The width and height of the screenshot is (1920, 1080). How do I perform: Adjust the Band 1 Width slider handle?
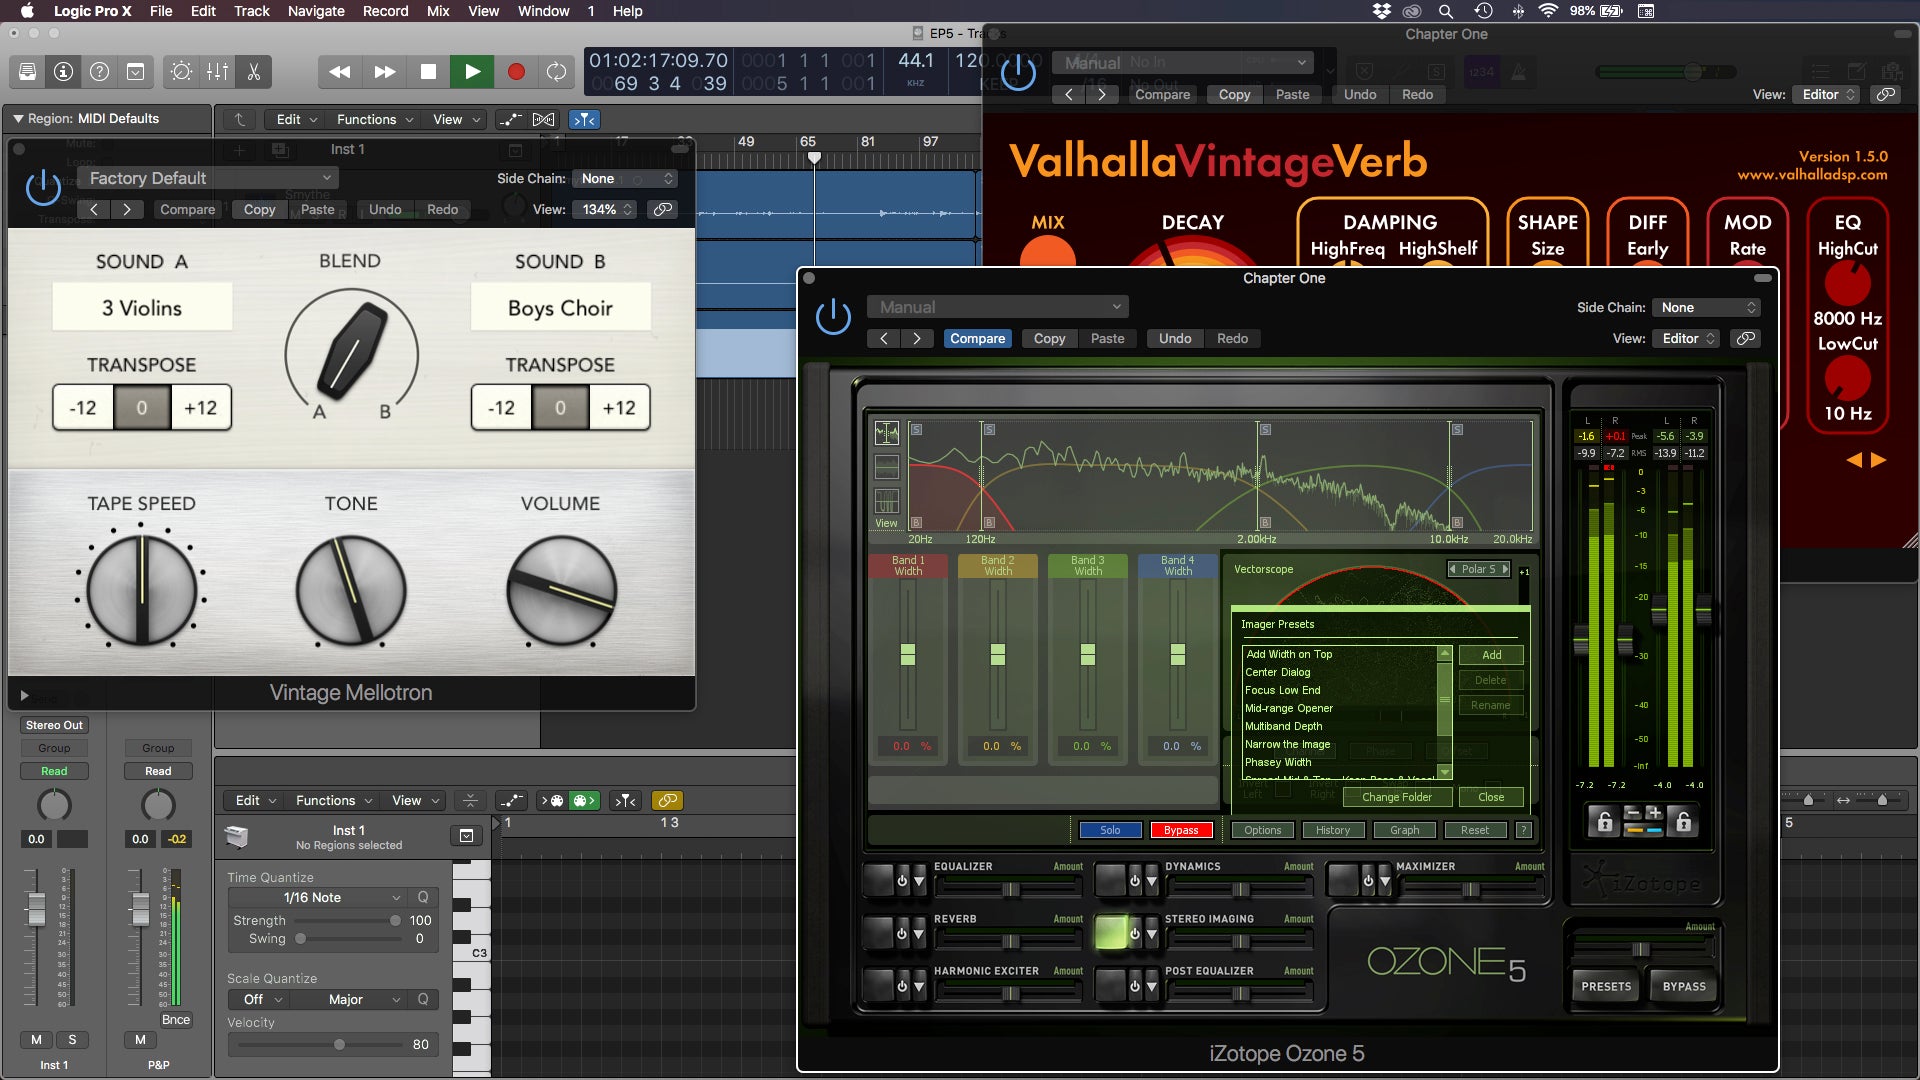point(908,655)
